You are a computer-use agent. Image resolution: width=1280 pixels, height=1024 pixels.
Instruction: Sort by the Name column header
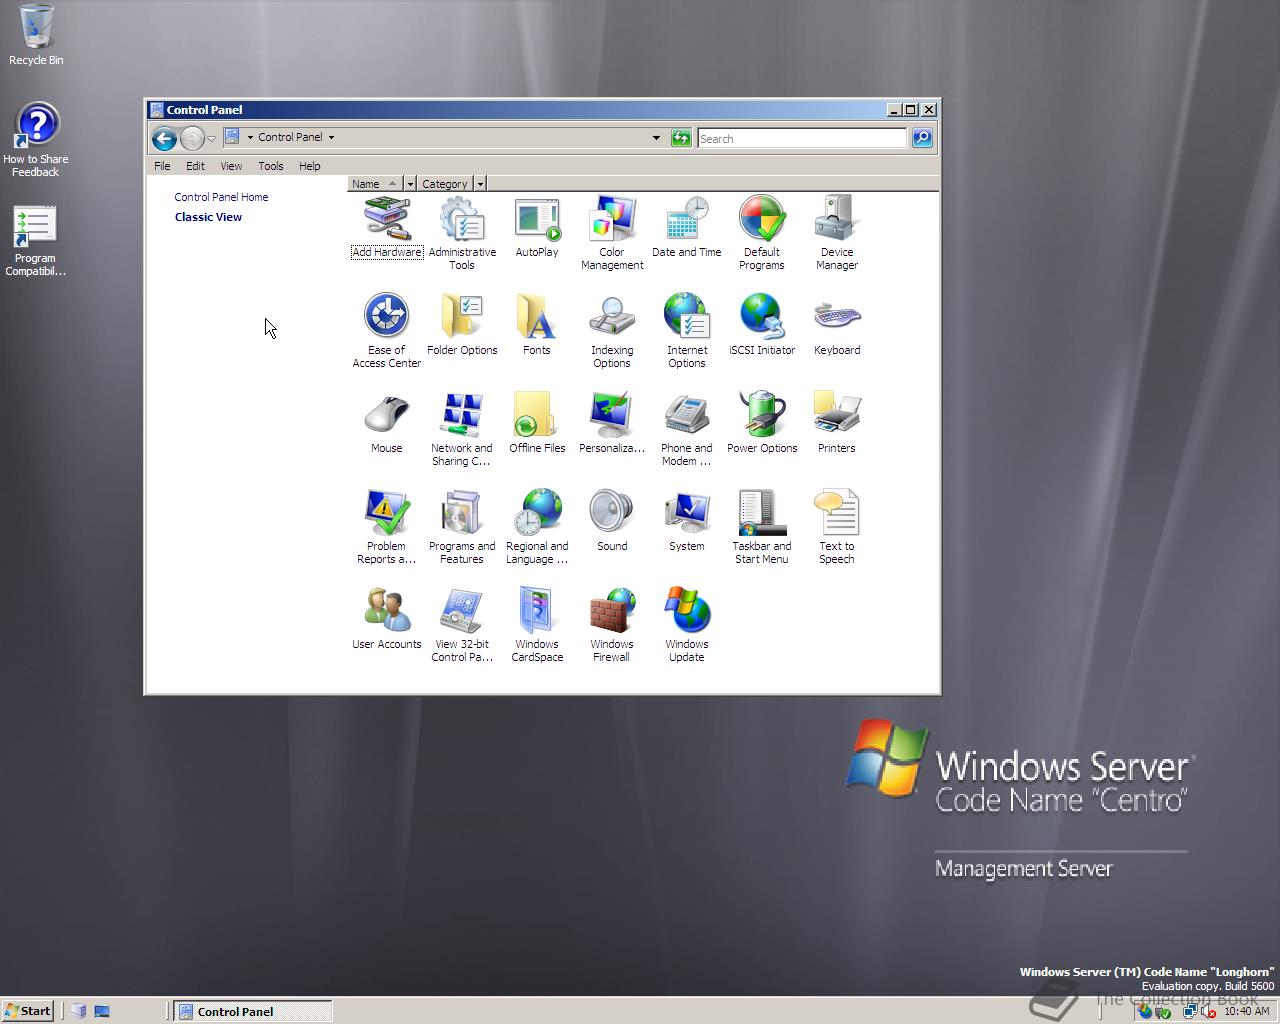tap(376, 184)
